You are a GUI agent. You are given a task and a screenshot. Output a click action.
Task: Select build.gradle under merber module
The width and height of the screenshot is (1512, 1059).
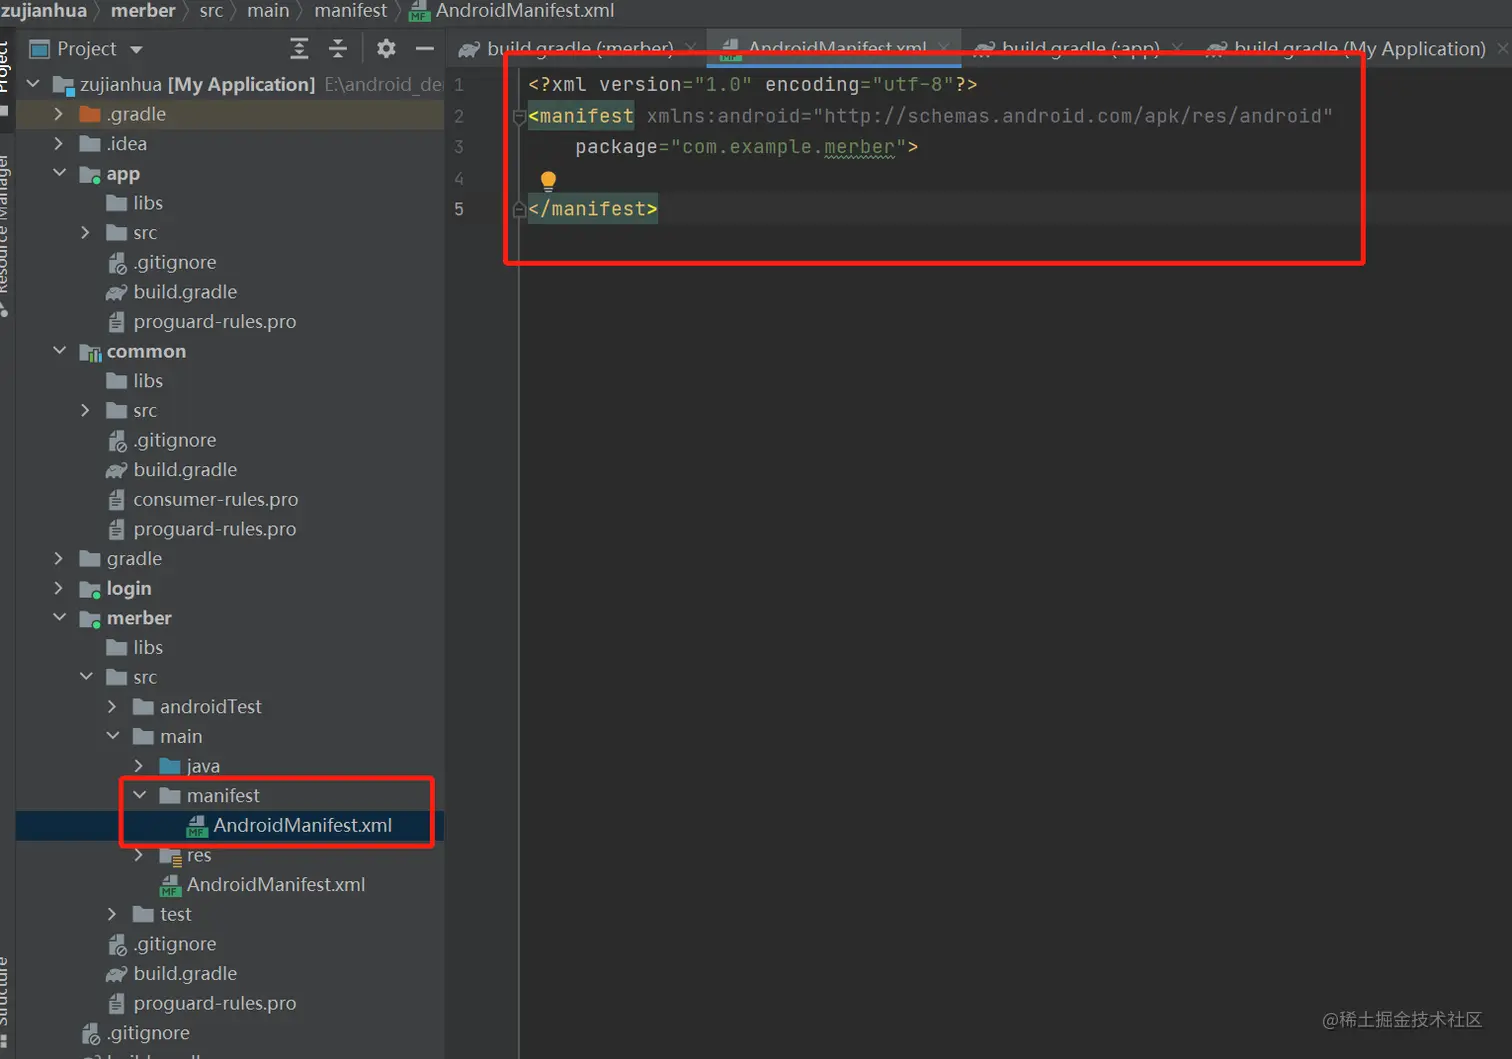click(185, 974)
